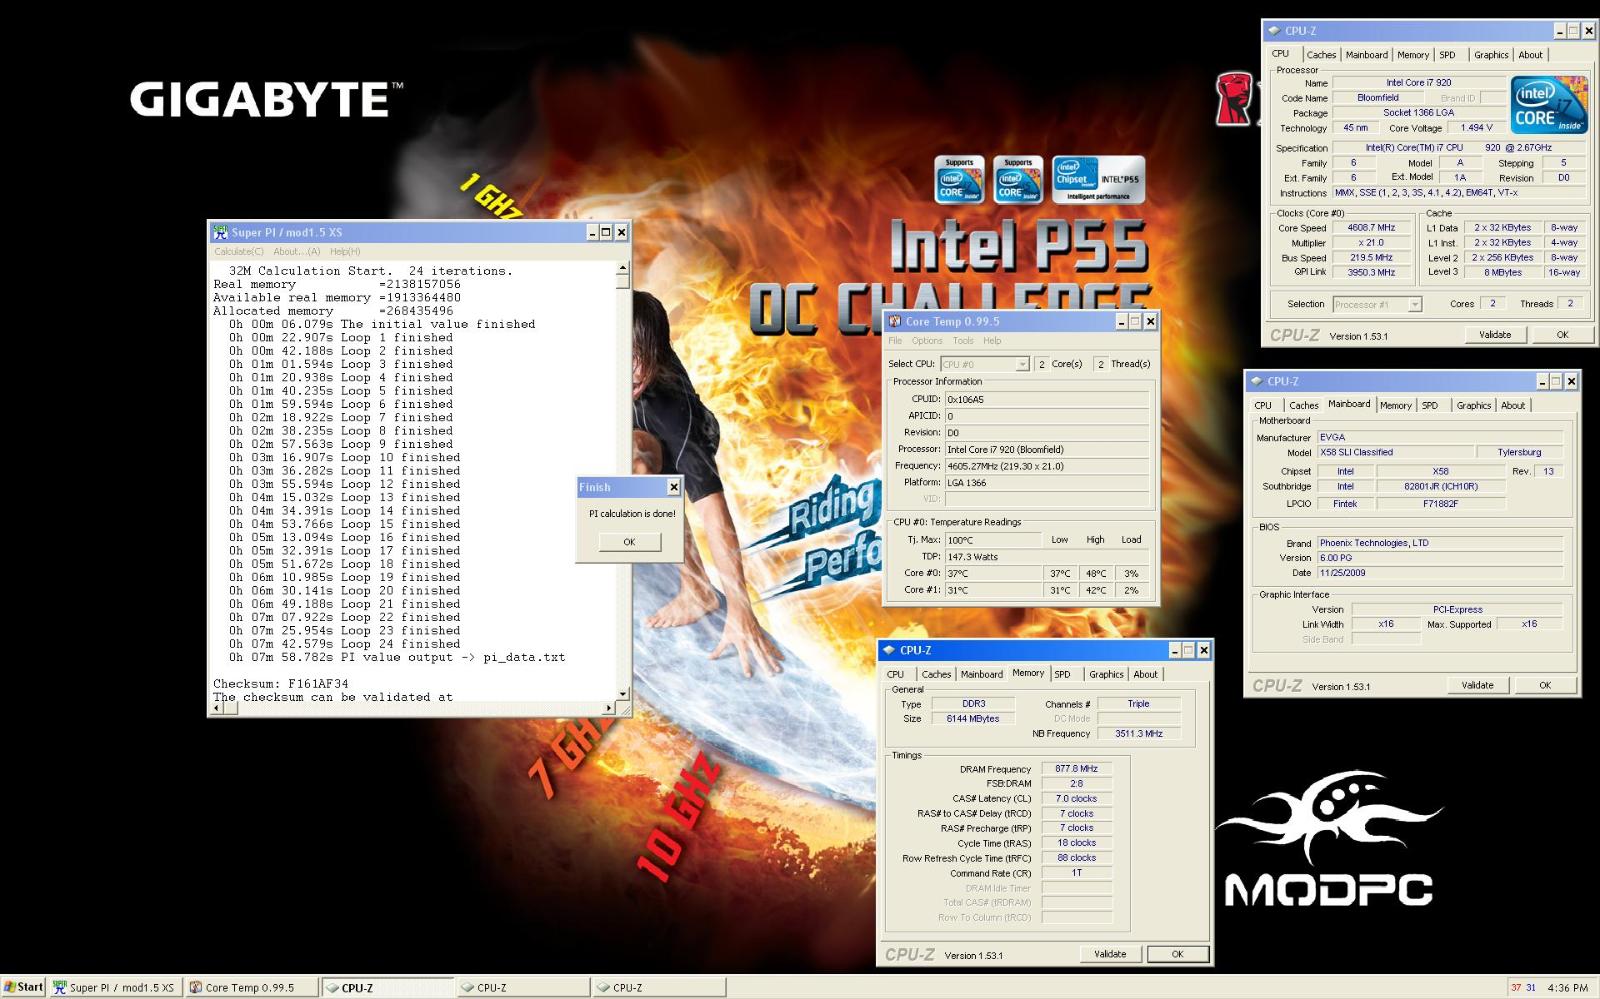This screenshot has width=1600, height=999.
Task: Click the taskbar clock 4:36 PM
Action: point(1567,988)
